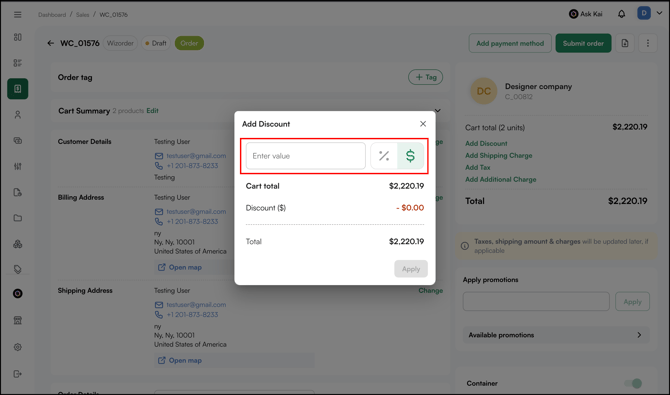Open the customers person icon in sidebar
The width and height of the screenshot is (670, 395).
18,115
